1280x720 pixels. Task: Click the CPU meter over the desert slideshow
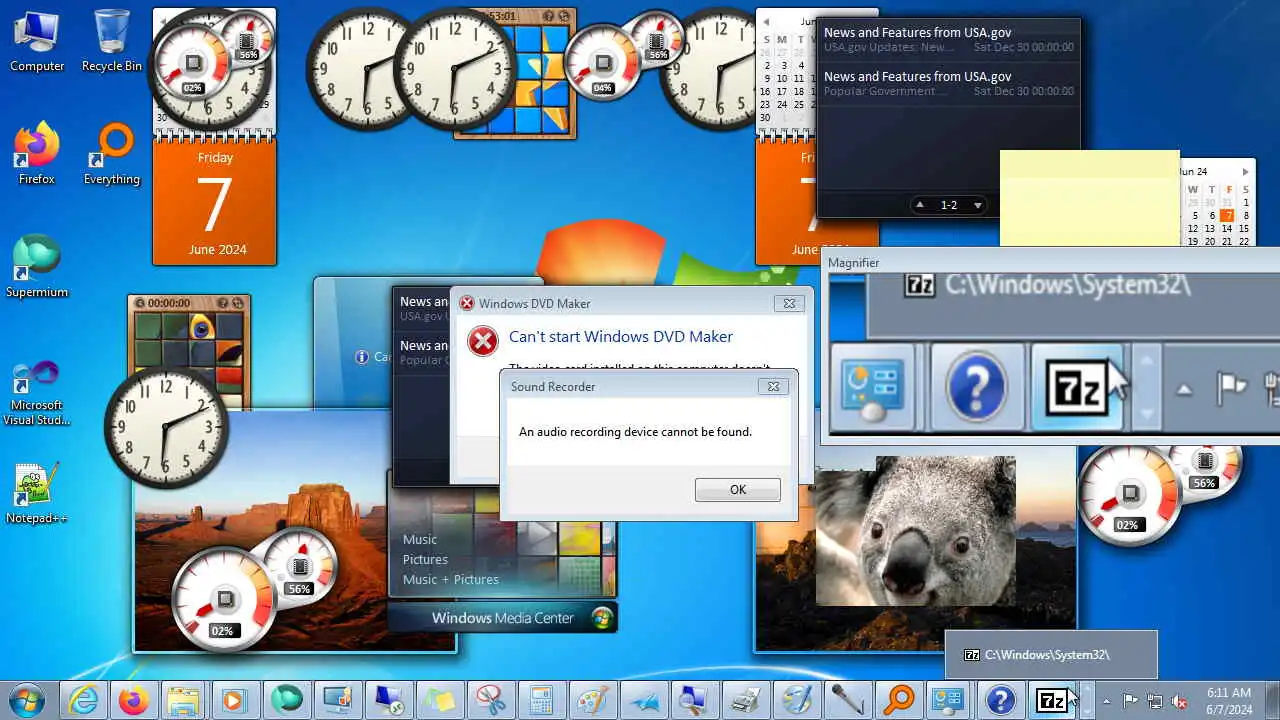coord(224,601)
